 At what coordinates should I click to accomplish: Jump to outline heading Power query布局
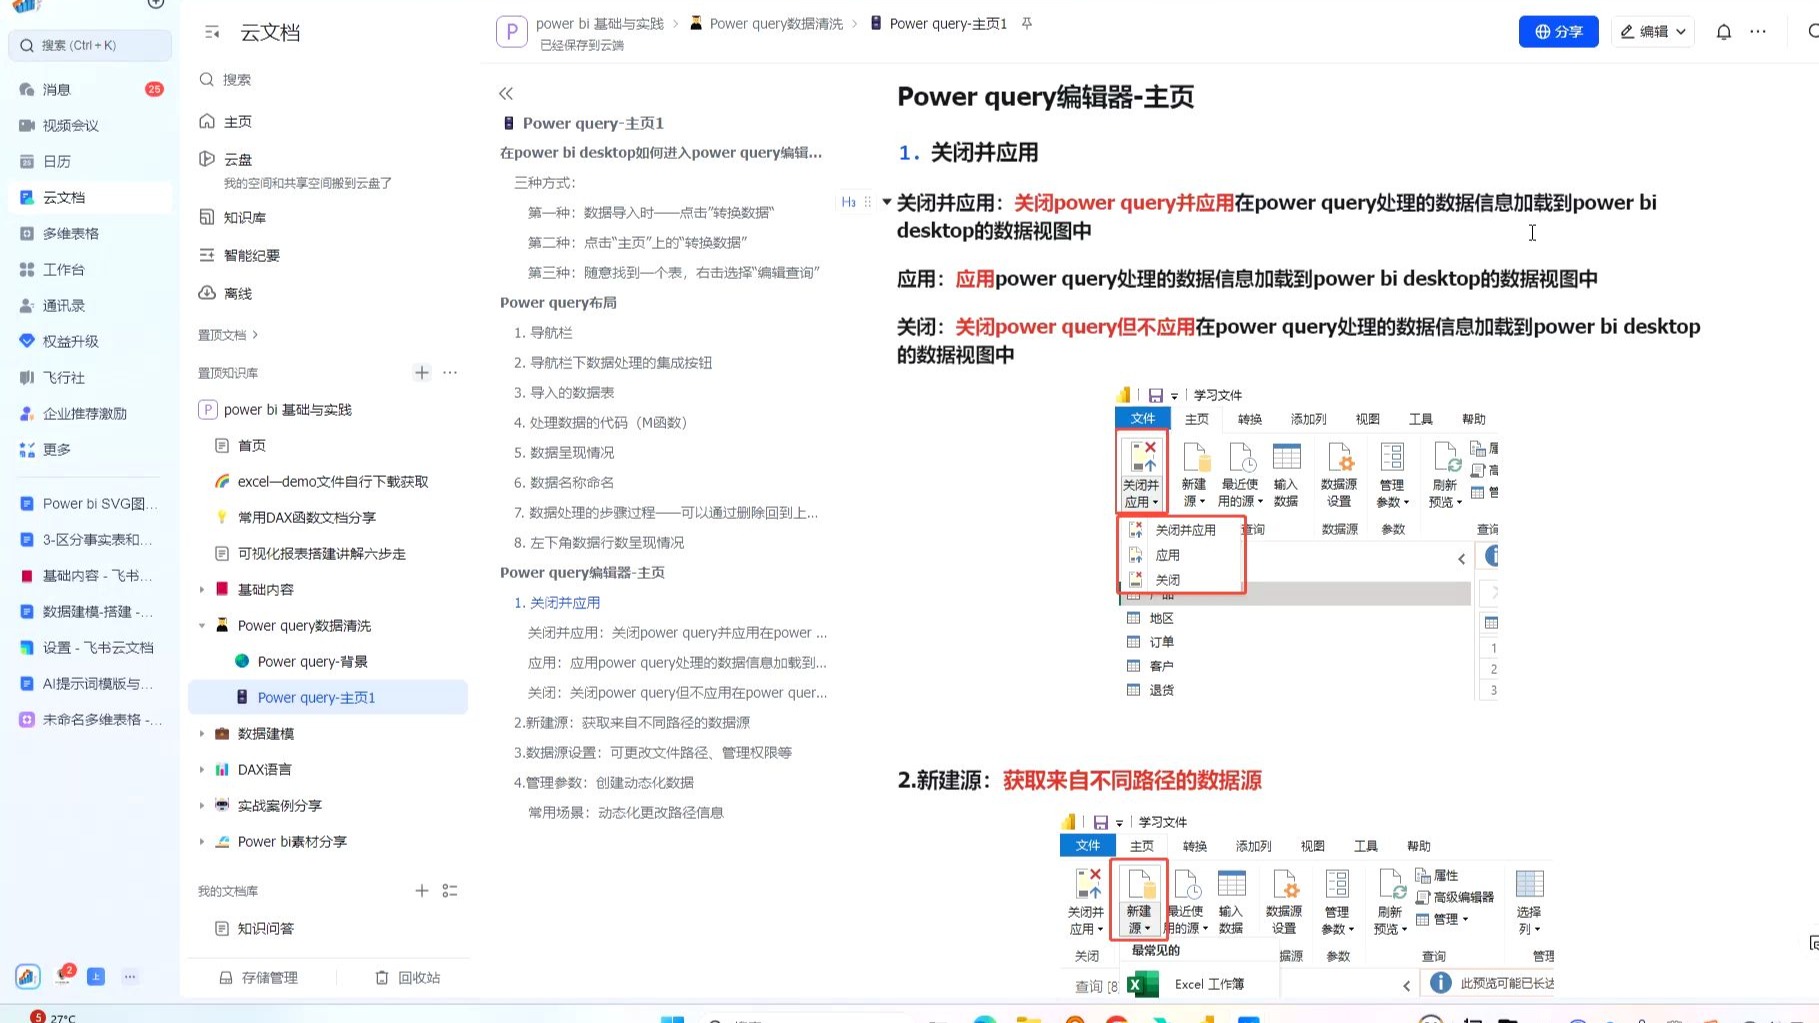tap(558, 302)
